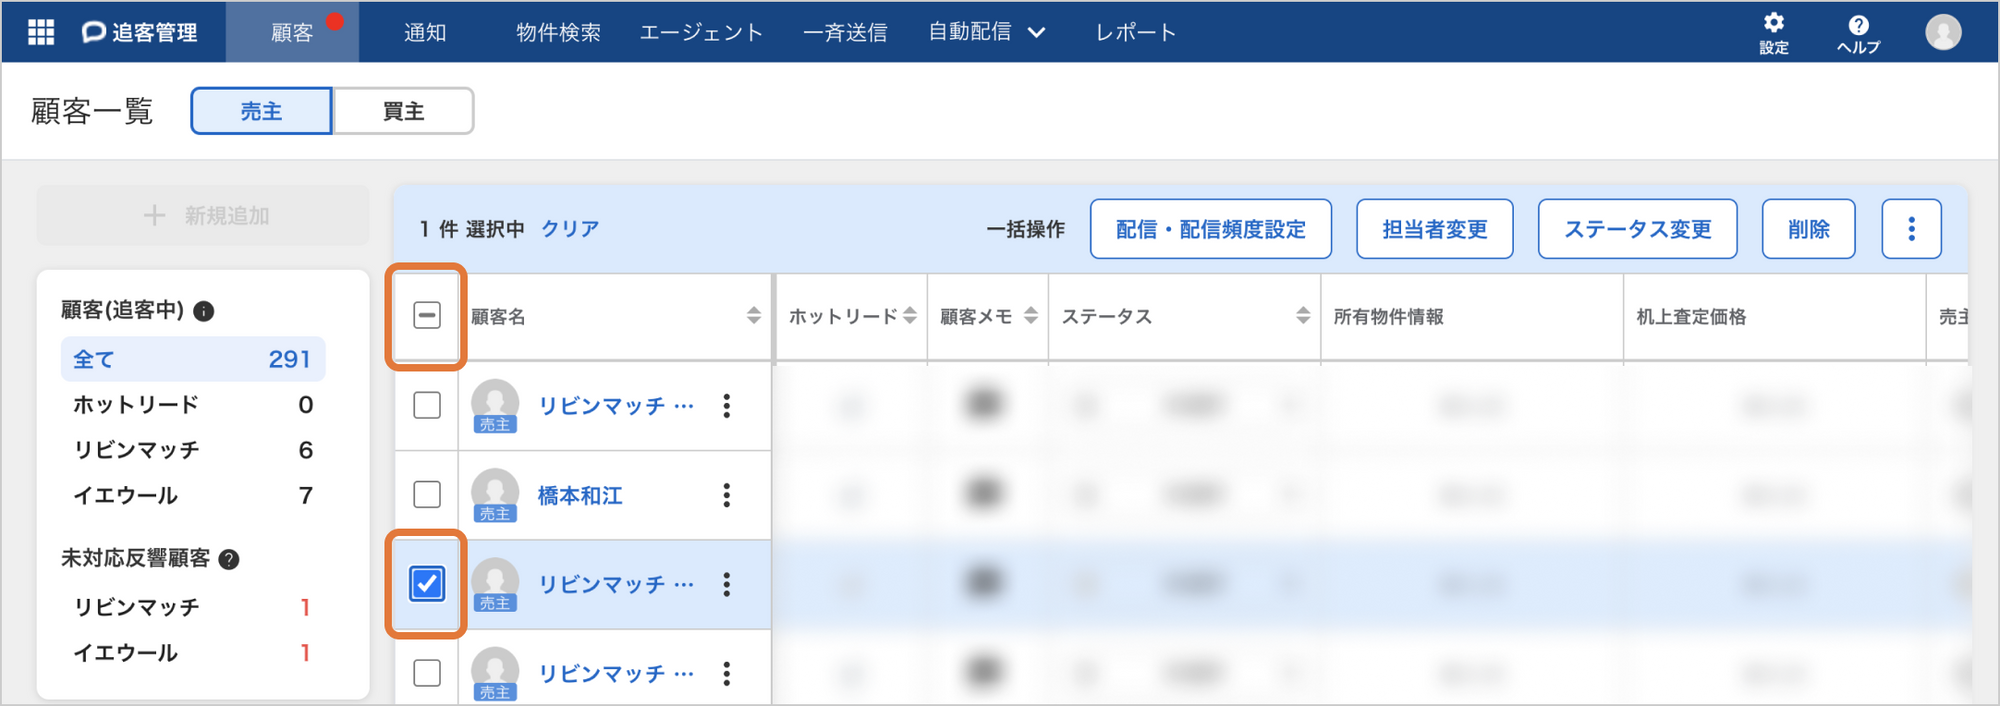Click 担当者変更 button
Image resolution: width=2000 pixels, height=706 pixels.
[1434, 229]
